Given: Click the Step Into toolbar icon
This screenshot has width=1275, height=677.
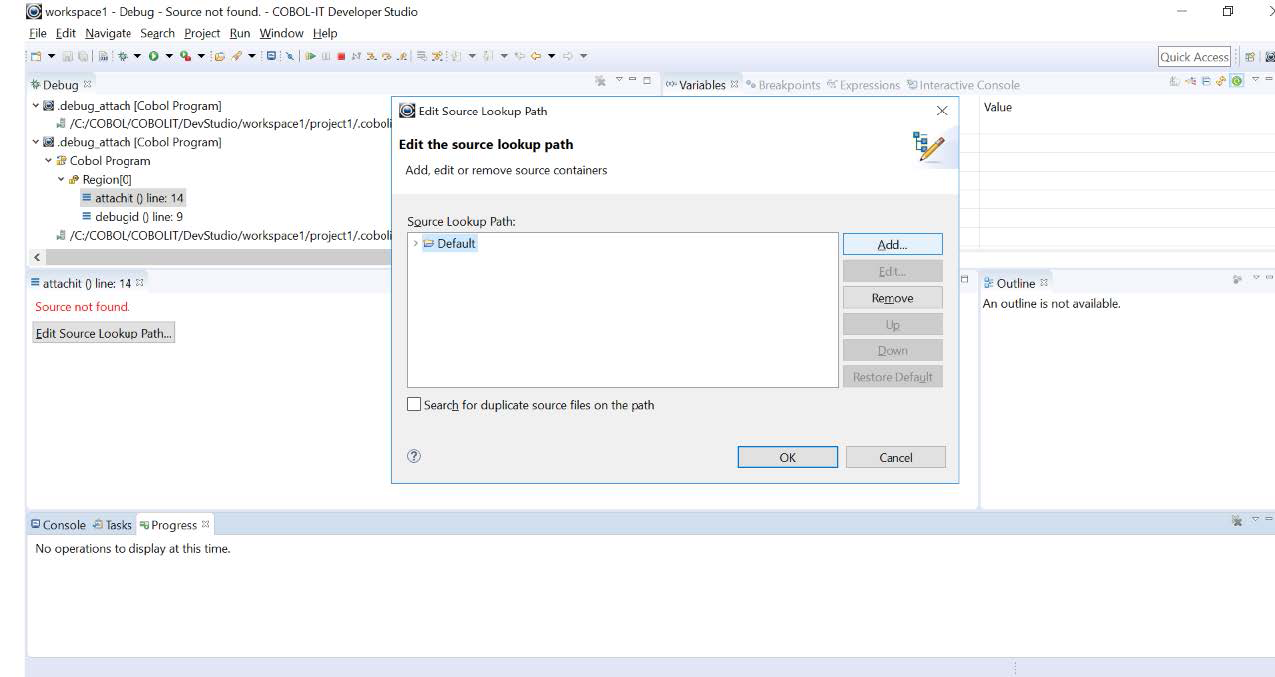Looking at the screenshot, I should [372, 56].
